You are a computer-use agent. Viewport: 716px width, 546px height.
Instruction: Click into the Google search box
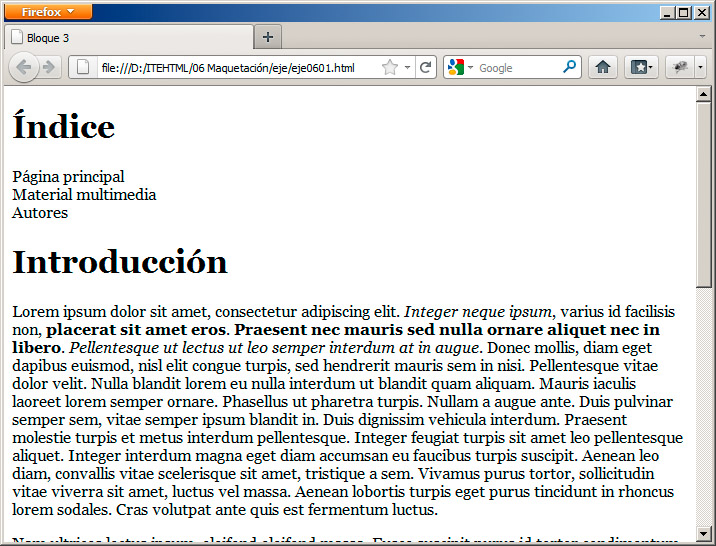pyautogui.click(x=518, y=68)
